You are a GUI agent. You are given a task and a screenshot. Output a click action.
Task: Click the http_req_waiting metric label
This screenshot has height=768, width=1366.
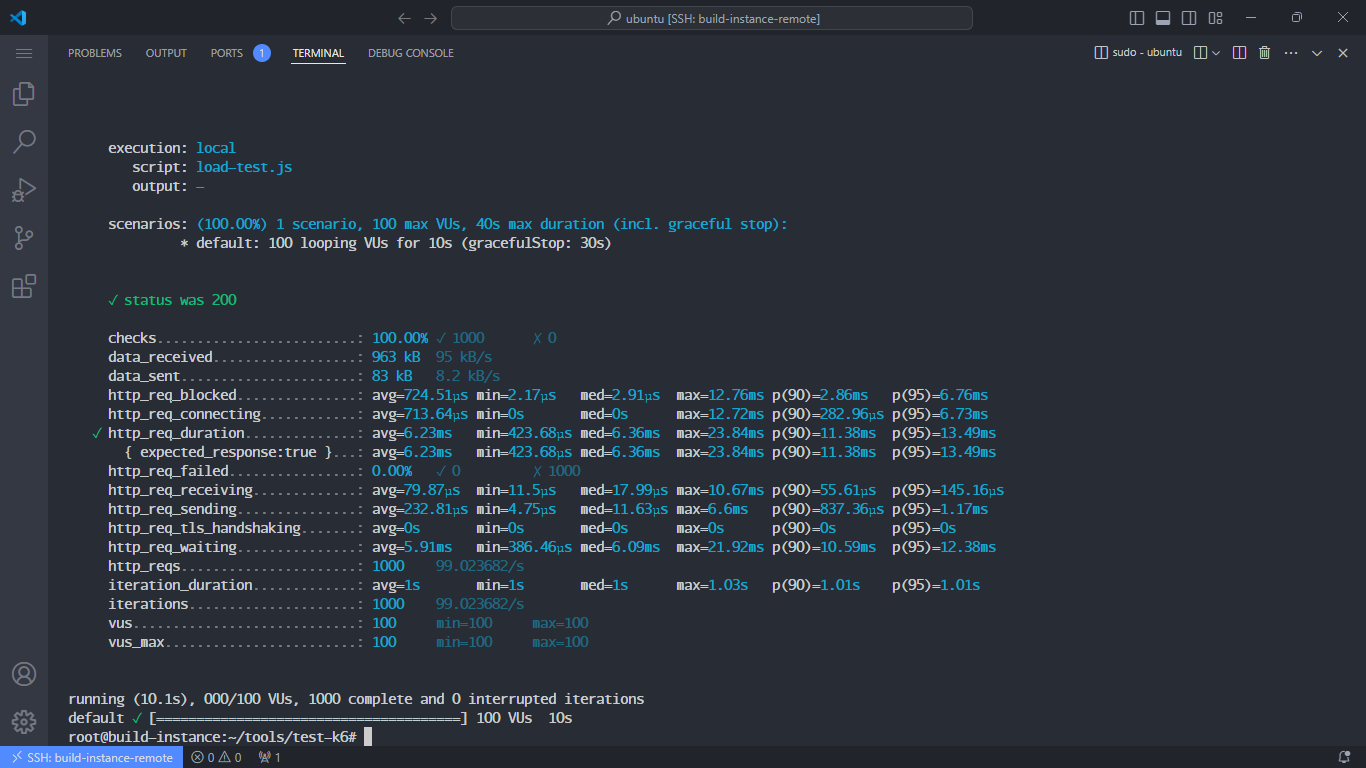click(172, 547)
